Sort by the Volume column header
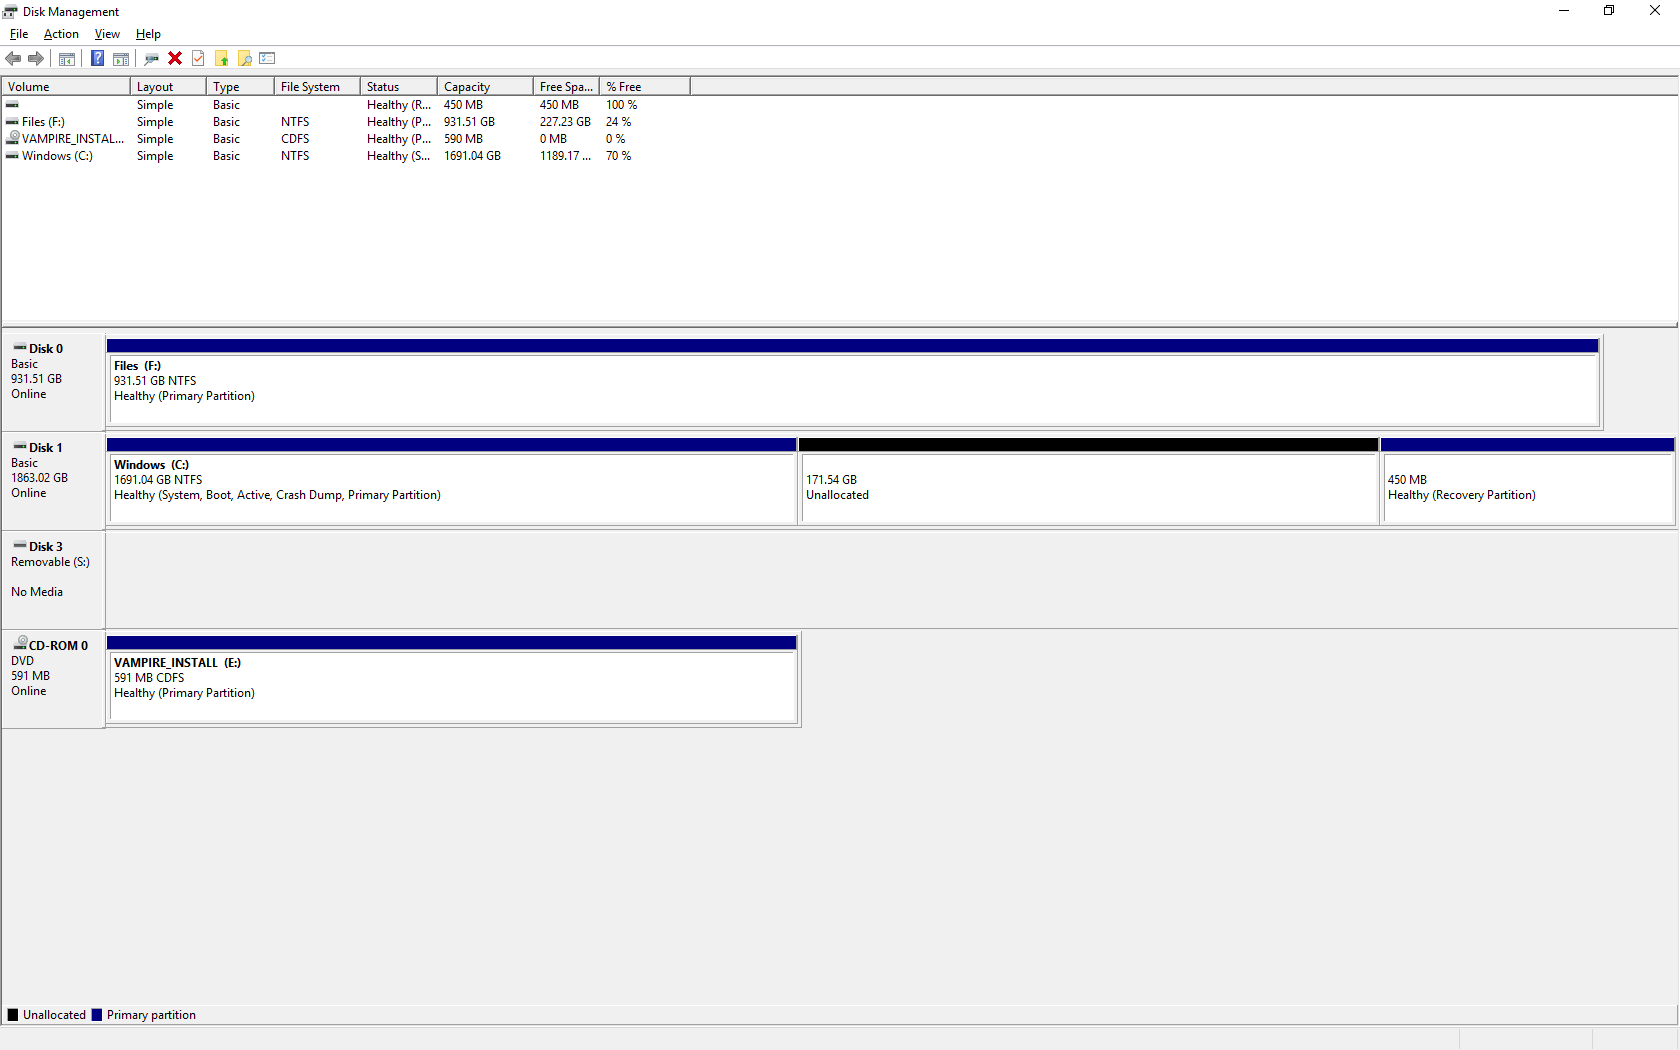Viewport: 1680px width, 1050px height. 66,87
